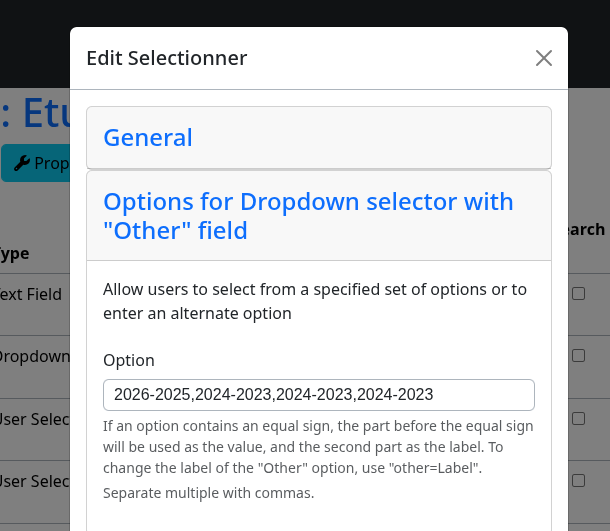Click the Search column header

click(x=586, y=230)
